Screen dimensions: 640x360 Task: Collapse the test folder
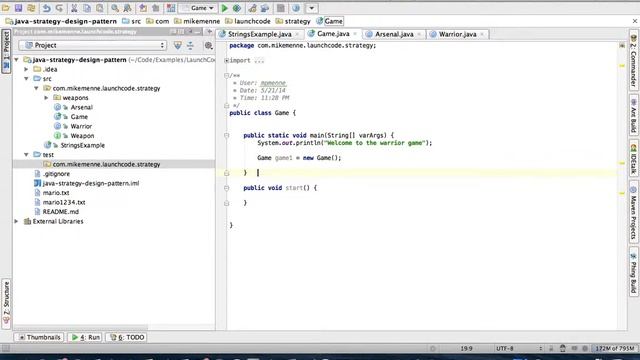point(27,155)
